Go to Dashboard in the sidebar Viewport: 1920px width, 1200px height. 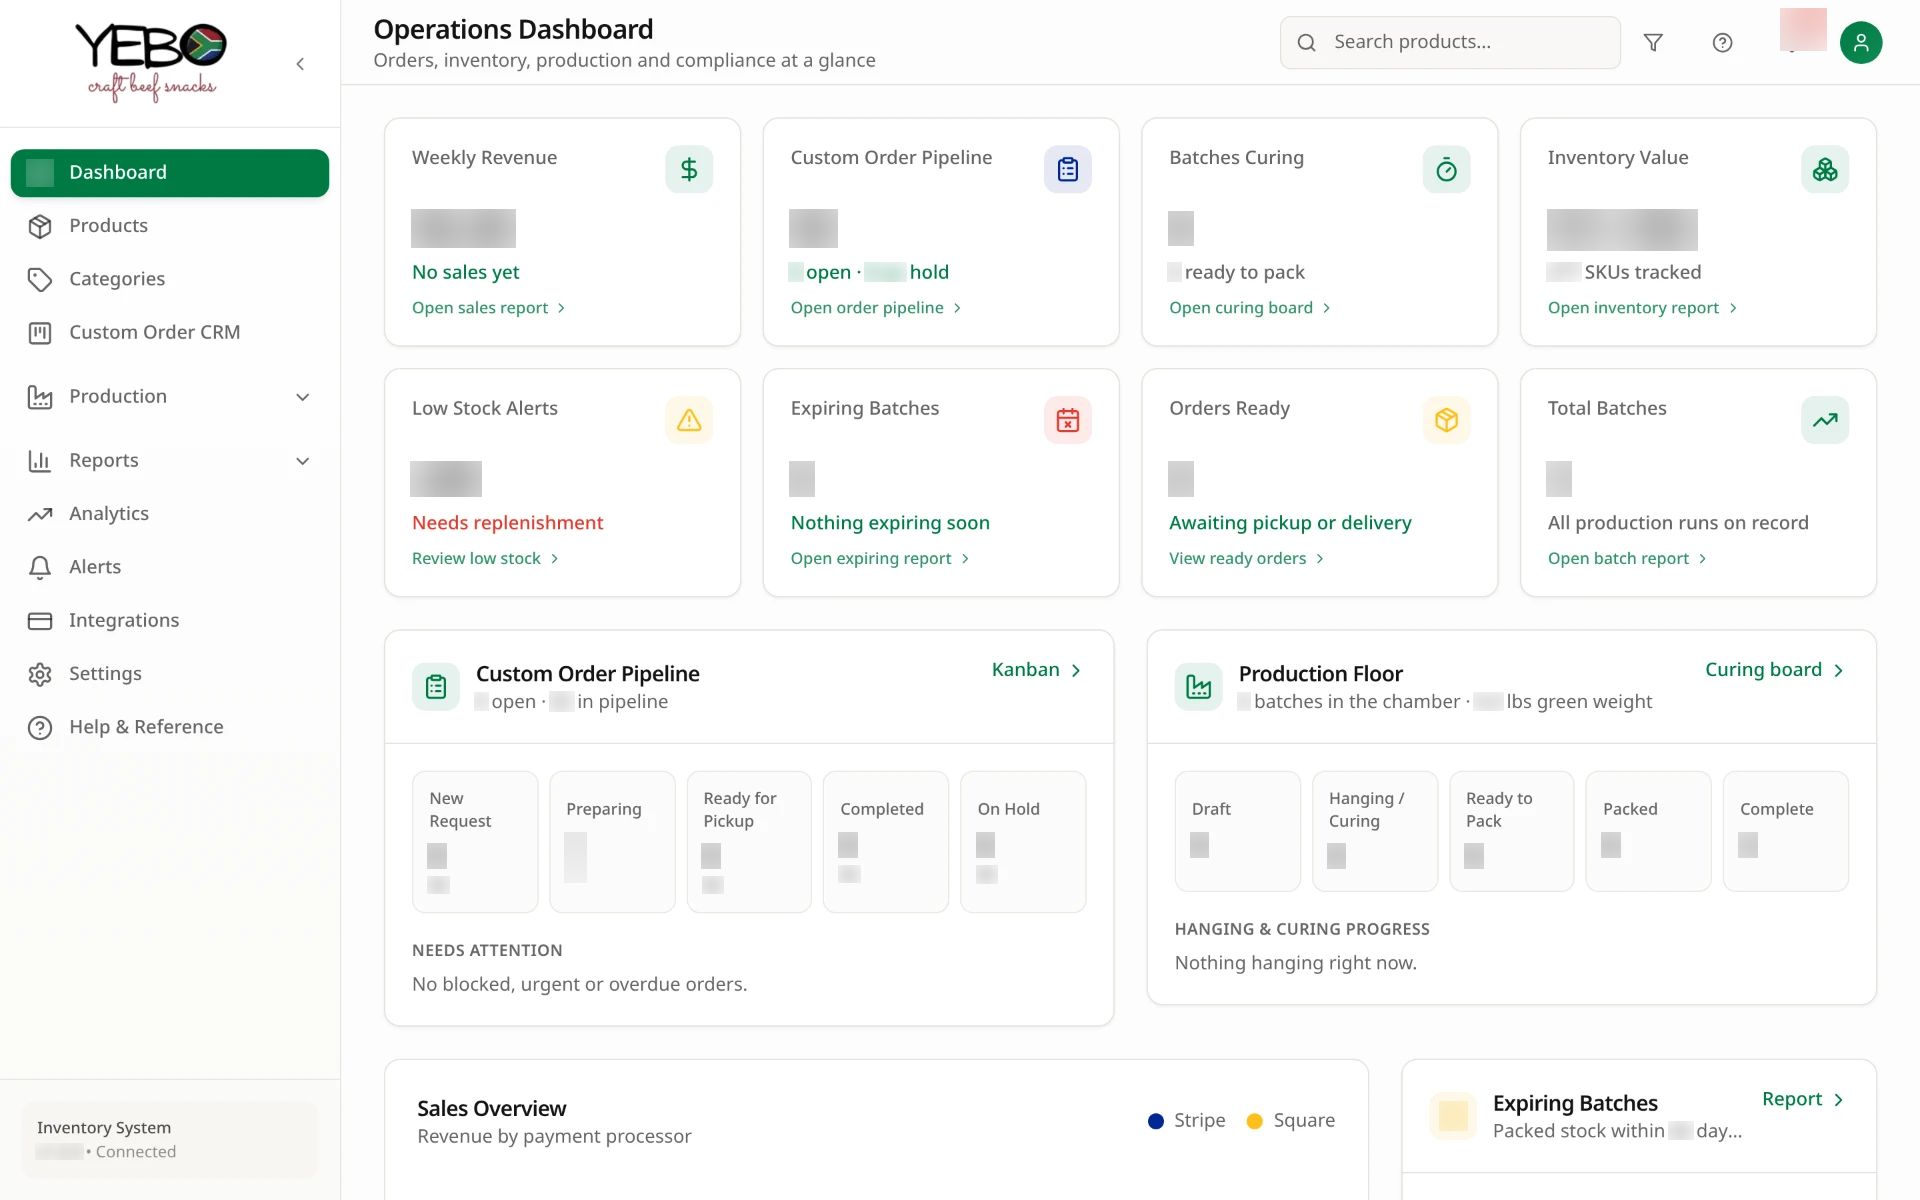(170, 173)
